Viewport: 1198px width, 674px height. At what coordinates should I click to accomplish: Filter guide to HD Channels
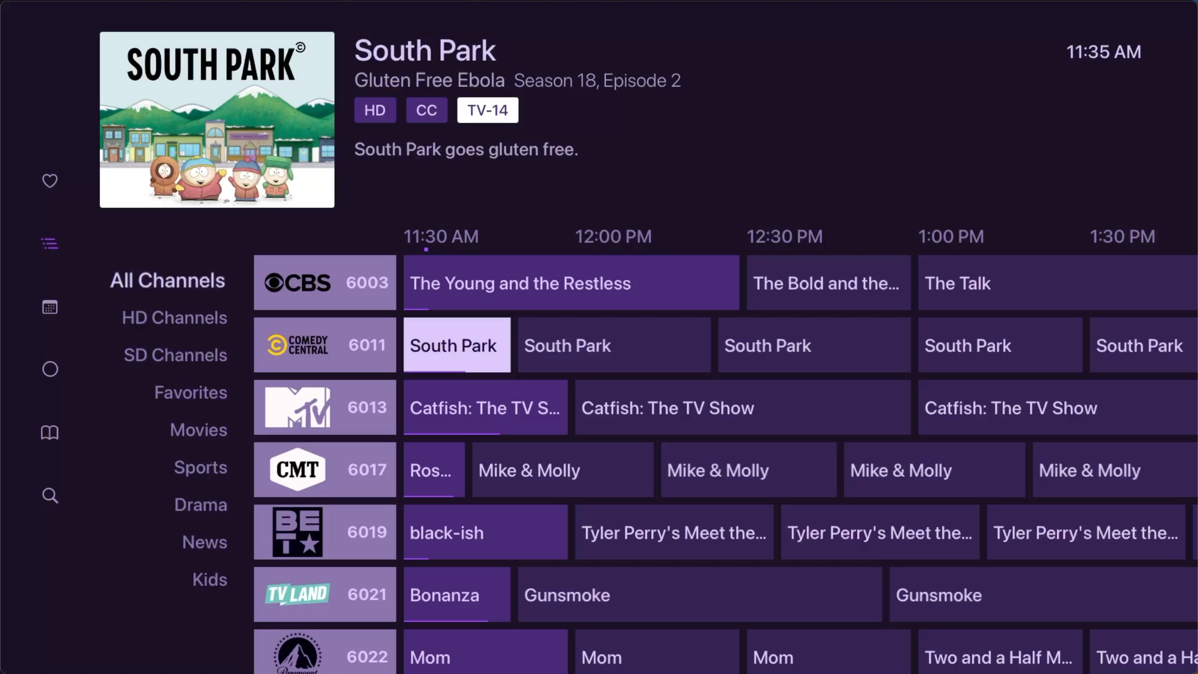click(x=174, y=317)
